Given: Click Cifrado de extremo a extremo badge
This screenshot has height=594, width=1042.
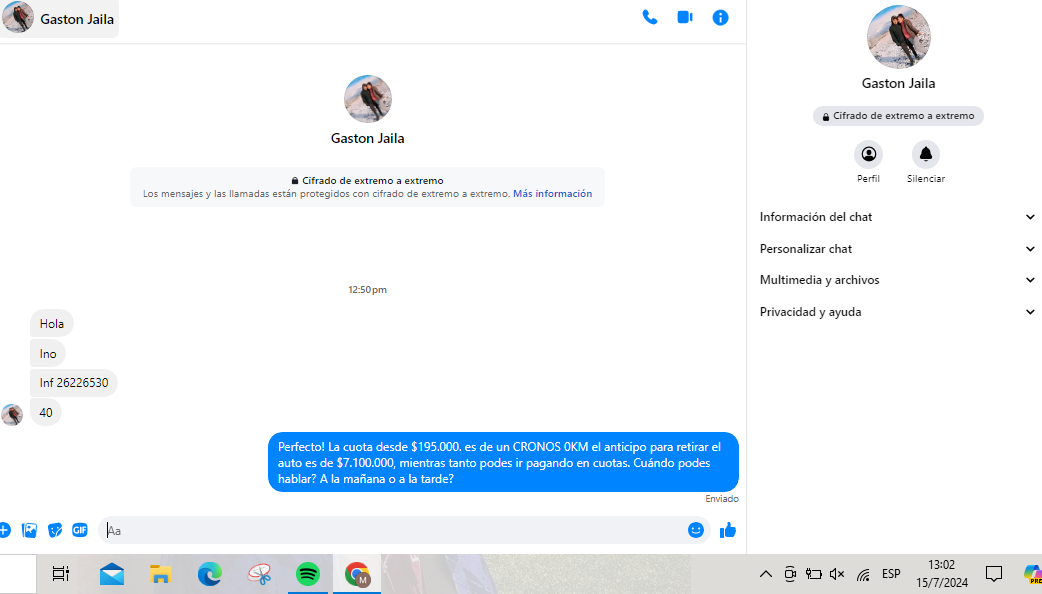Looking at the screenshot, I should (x=898, y=116).
